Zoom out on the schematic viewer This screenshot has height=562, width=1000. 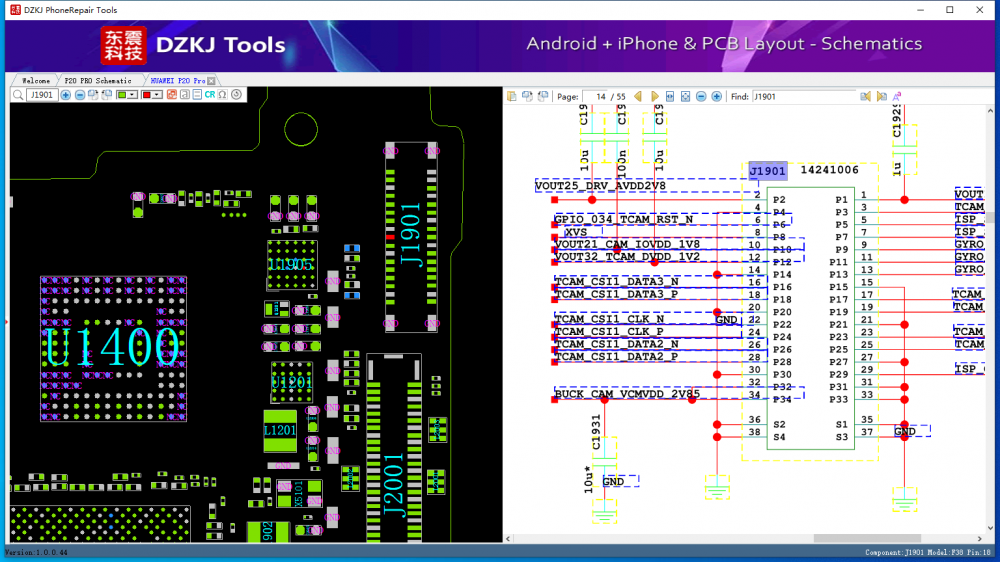(x=702, y=97)
